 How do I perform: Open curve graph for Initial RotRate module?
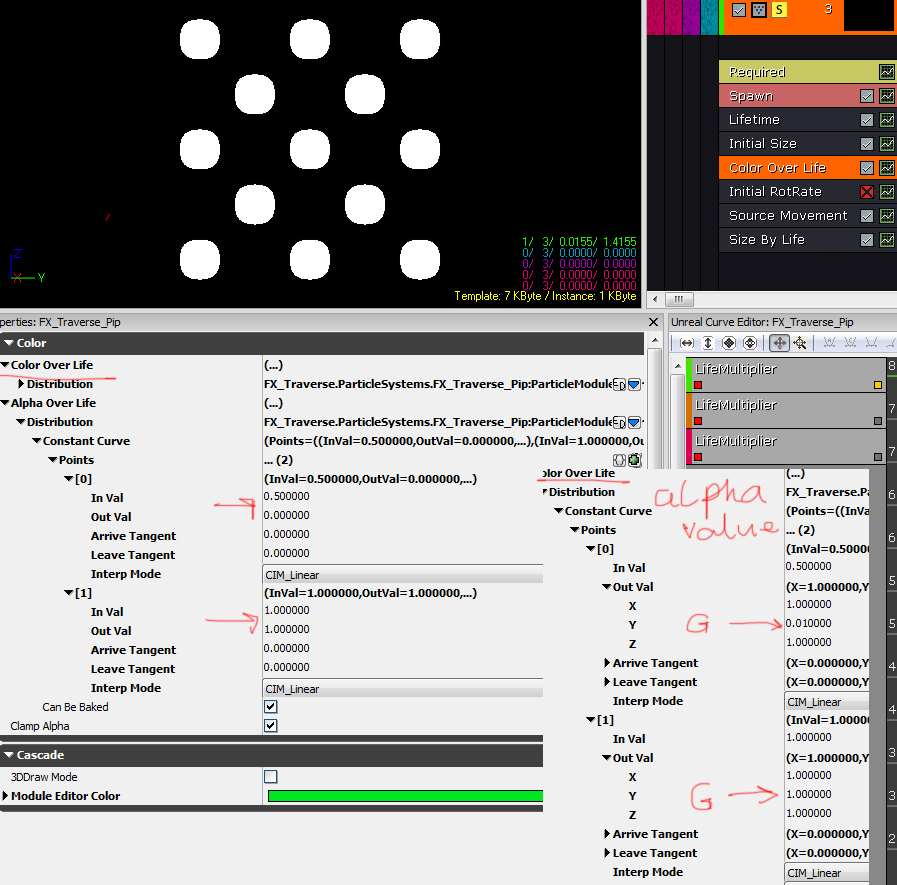[x=887, y=192]
